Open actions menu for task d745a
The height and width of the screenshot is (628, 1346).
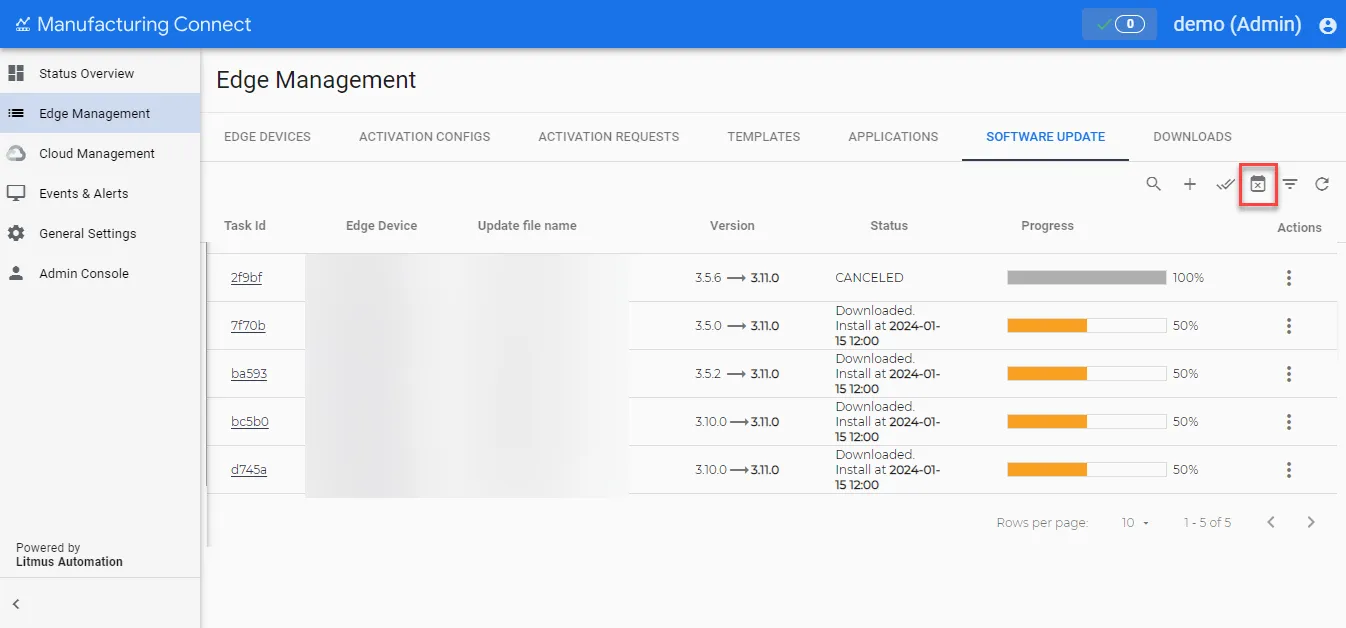pos(1289,470)
